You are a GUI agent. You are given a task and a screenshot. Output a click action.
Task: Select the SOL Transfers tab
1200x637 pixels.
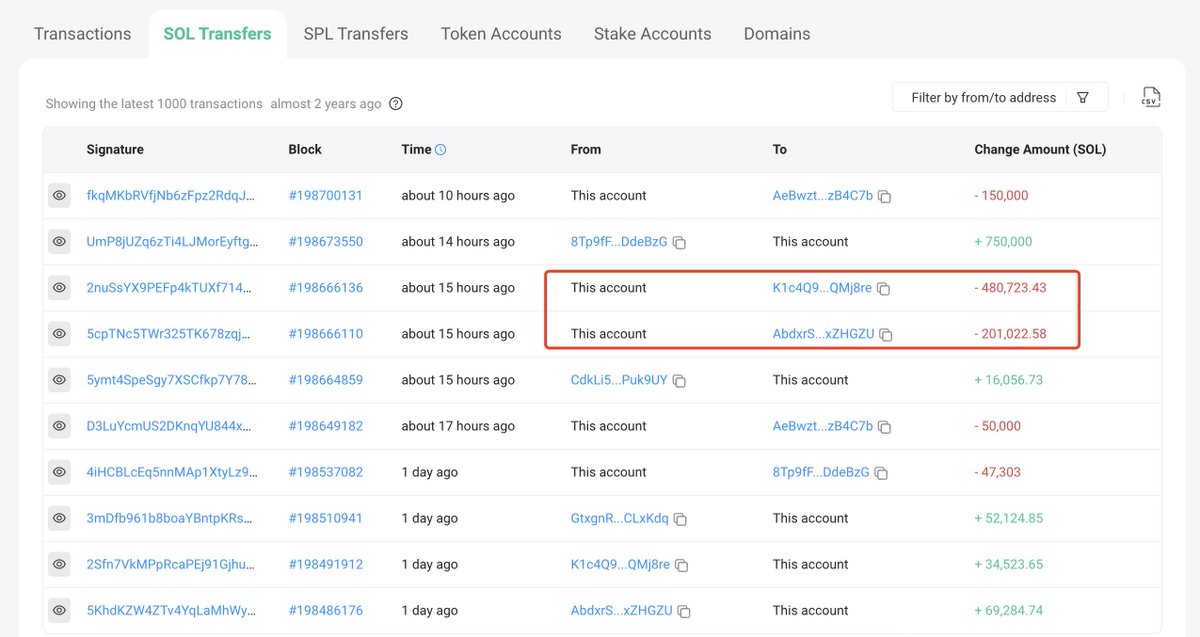[217, 34]
